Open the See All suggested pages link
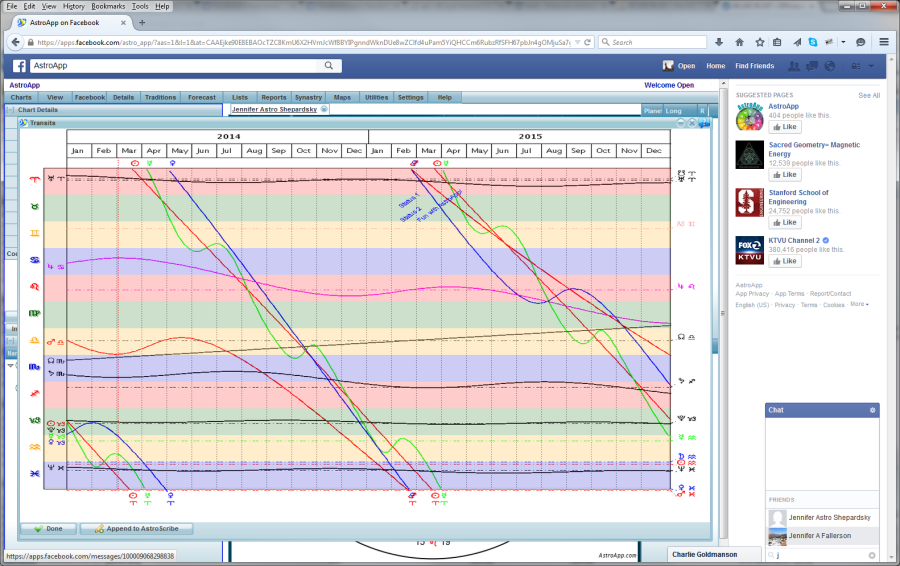 tap(869, 95)
